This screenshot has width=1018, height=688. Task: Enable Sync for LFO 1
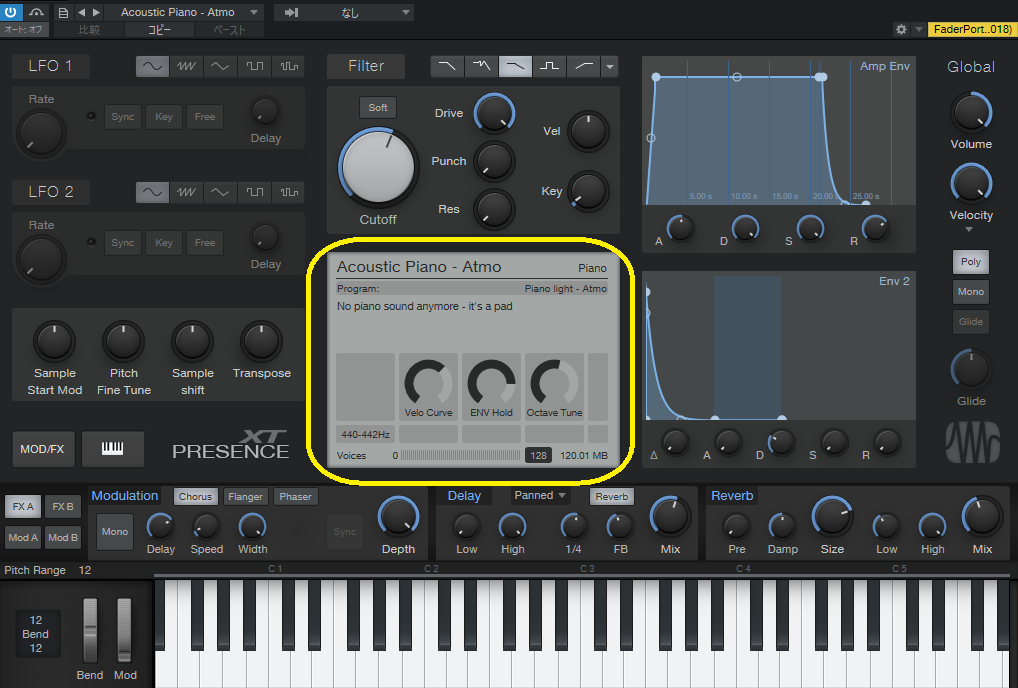click(x=123, y=117)
